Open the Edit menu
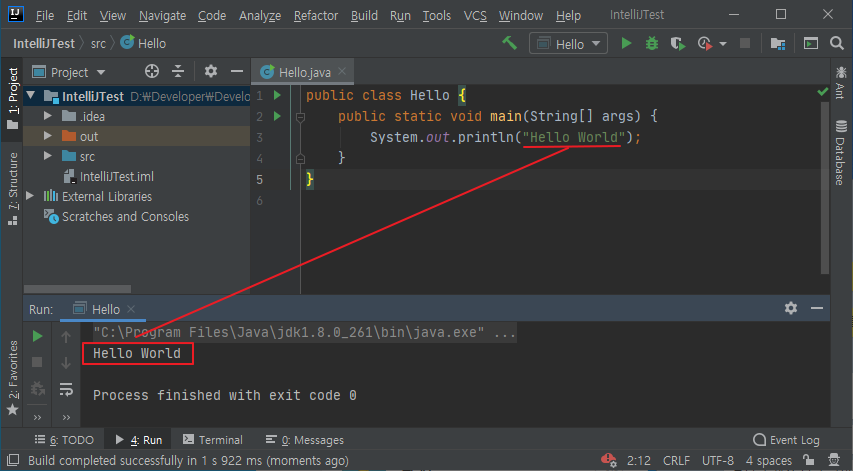Viewport: 853px width, 471px height. point(77,16)
